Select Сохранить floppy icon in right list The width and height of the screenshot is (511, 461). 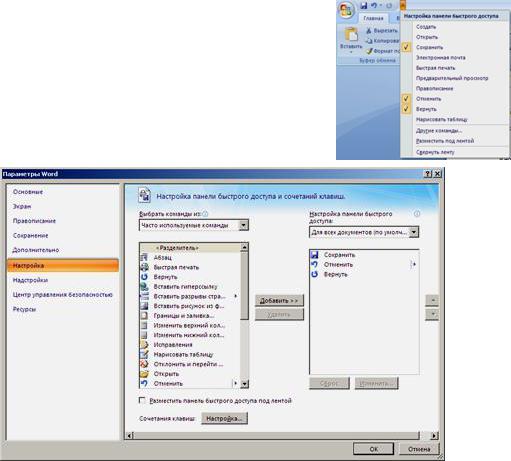pos(314,255)
